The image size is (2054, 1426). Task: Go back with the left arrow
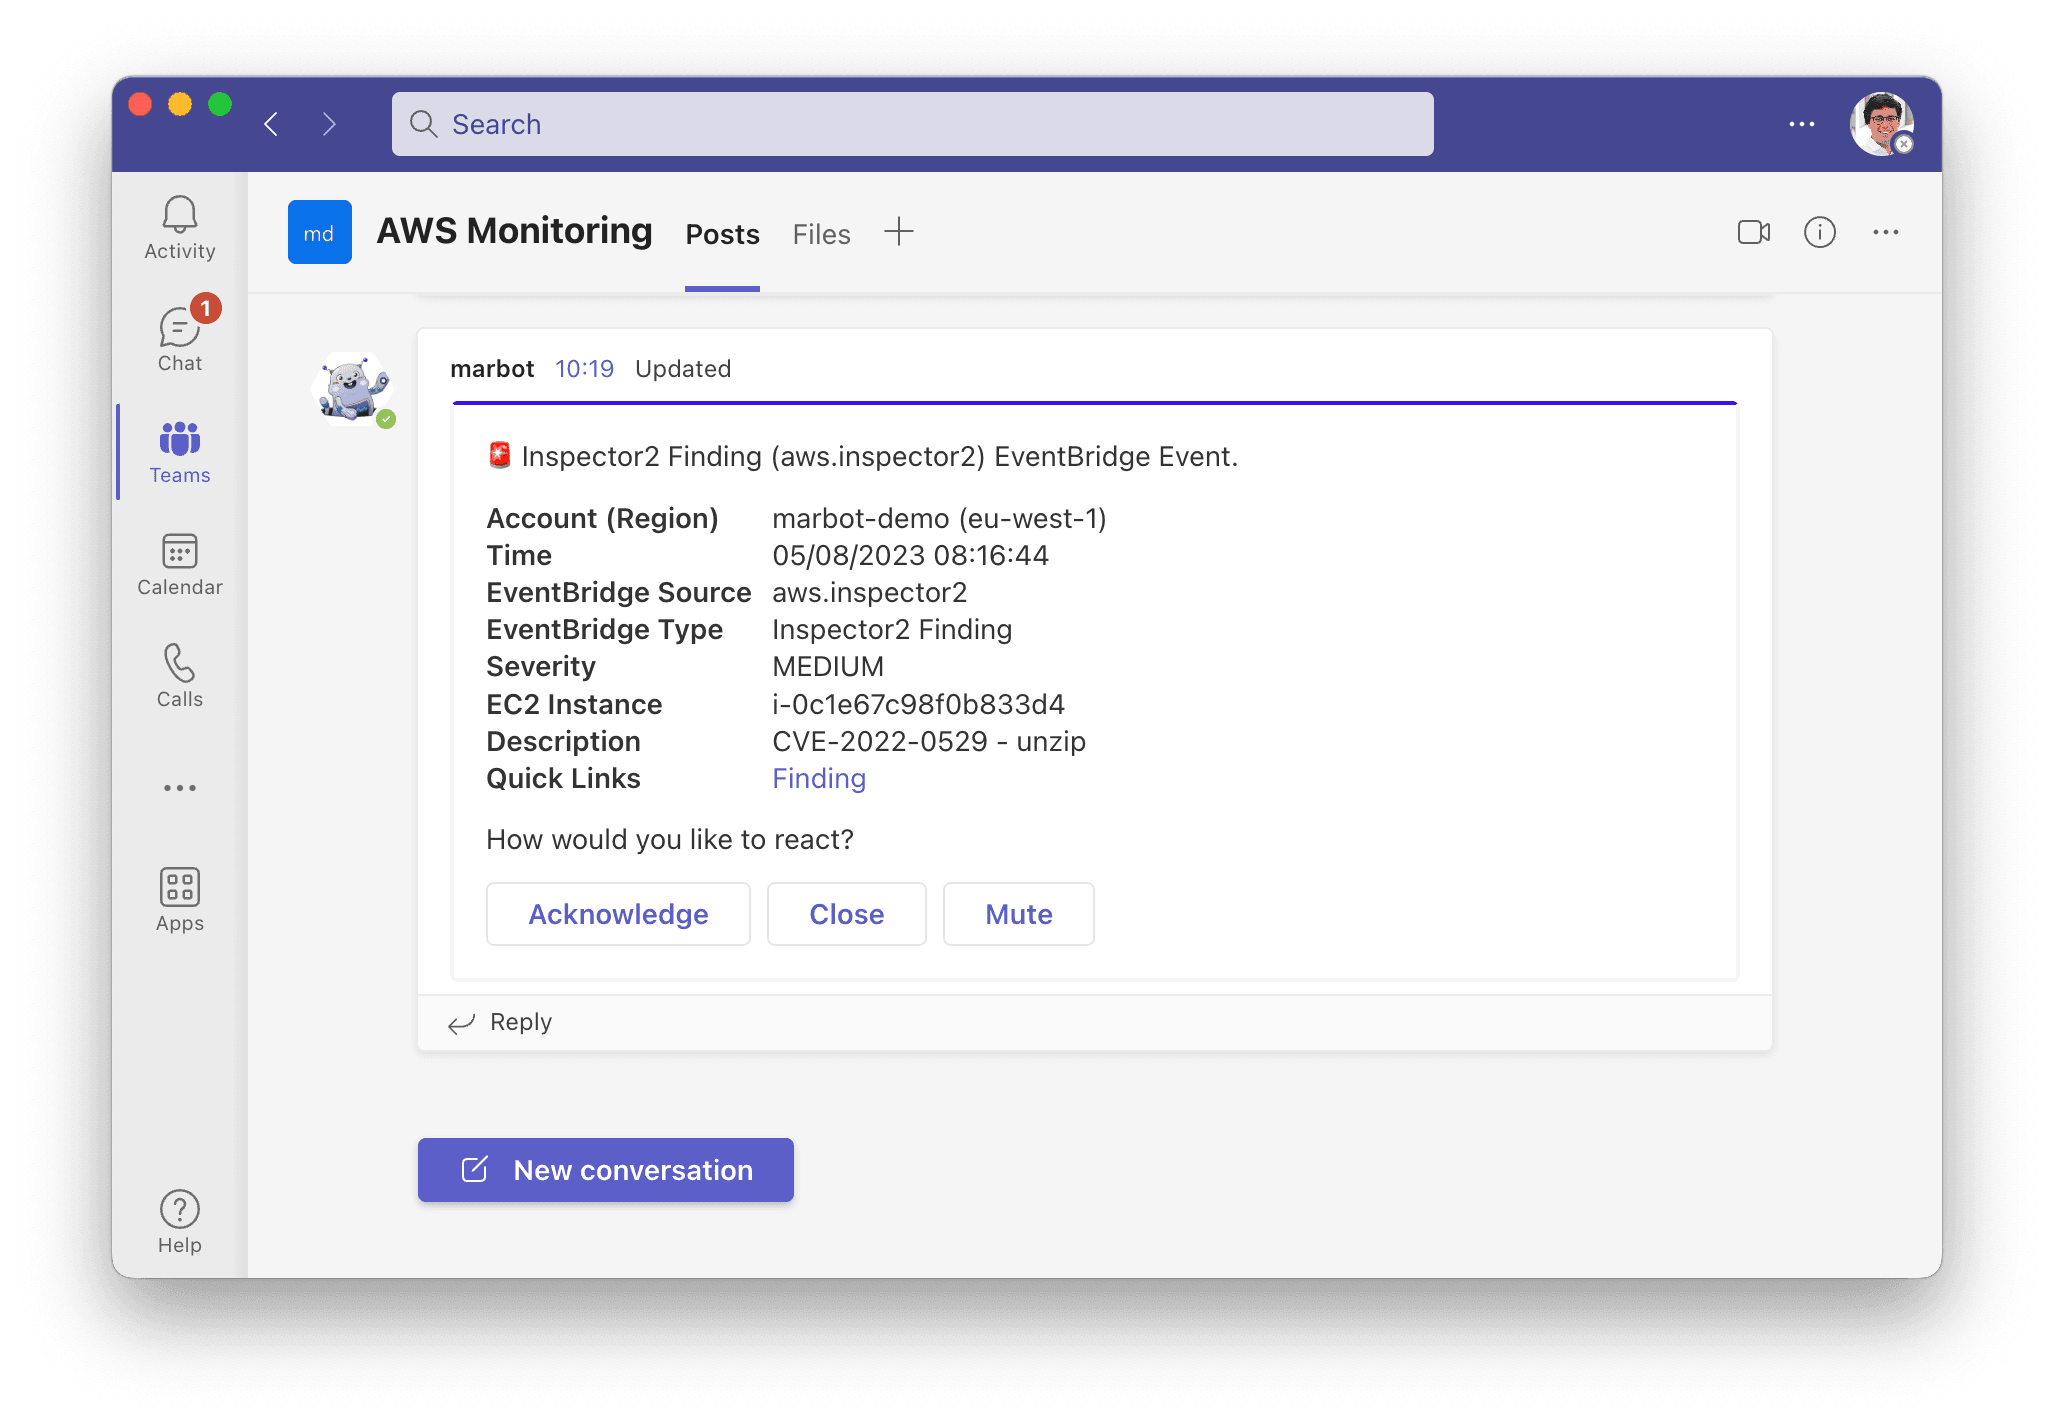click(271, 124)
